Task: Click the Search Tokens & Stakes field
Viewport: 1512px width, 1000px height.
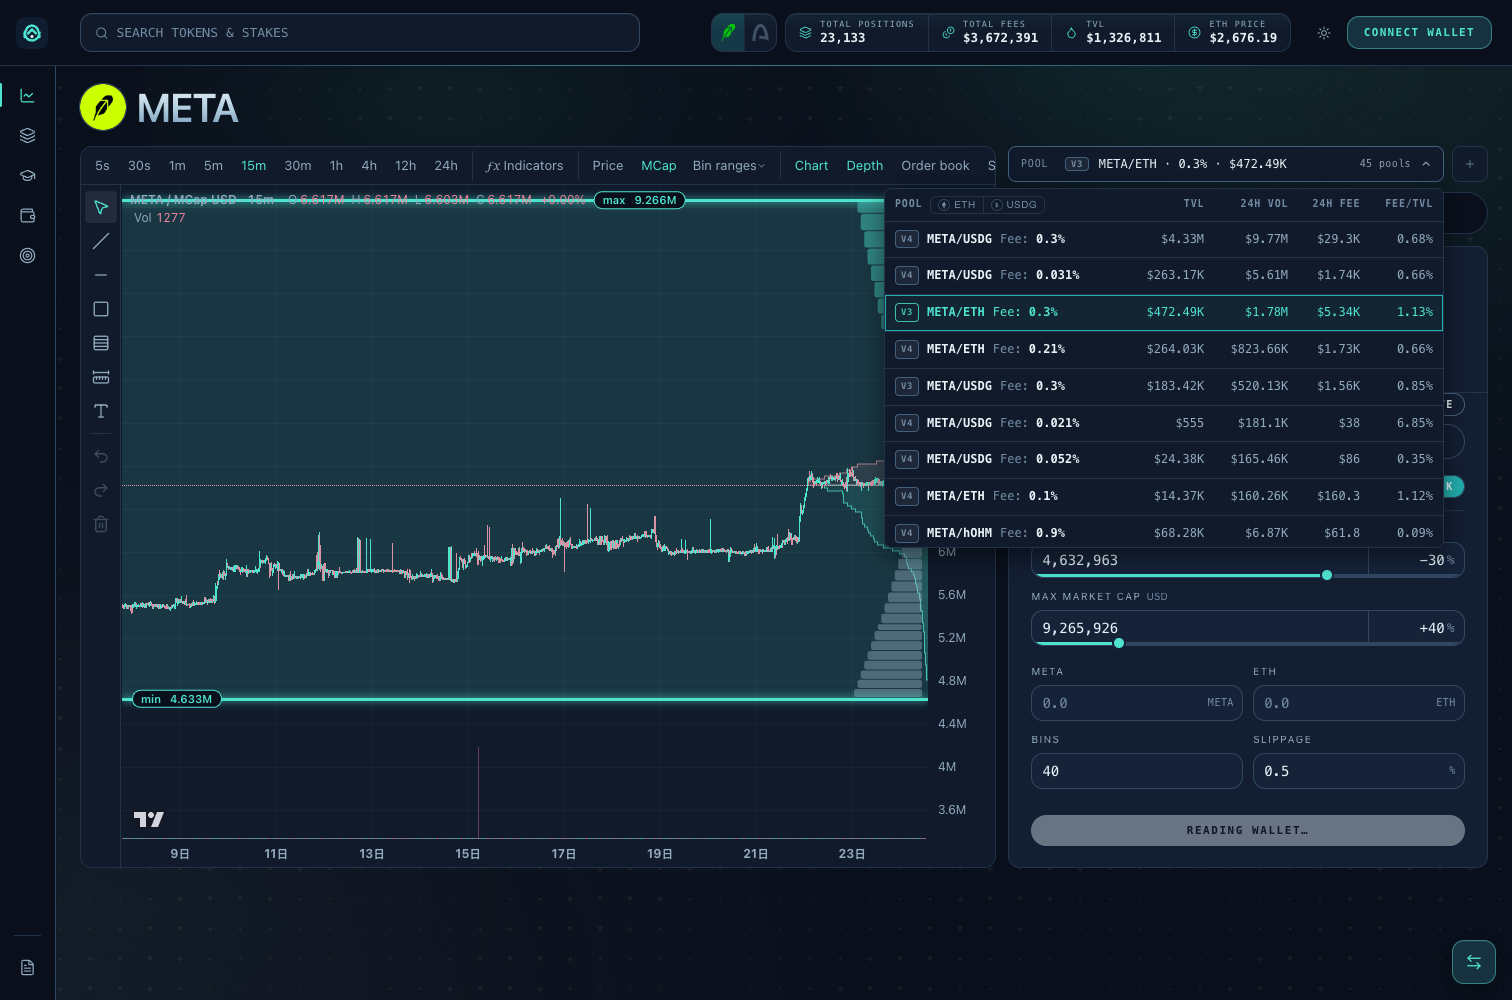Action: point(360,33)
